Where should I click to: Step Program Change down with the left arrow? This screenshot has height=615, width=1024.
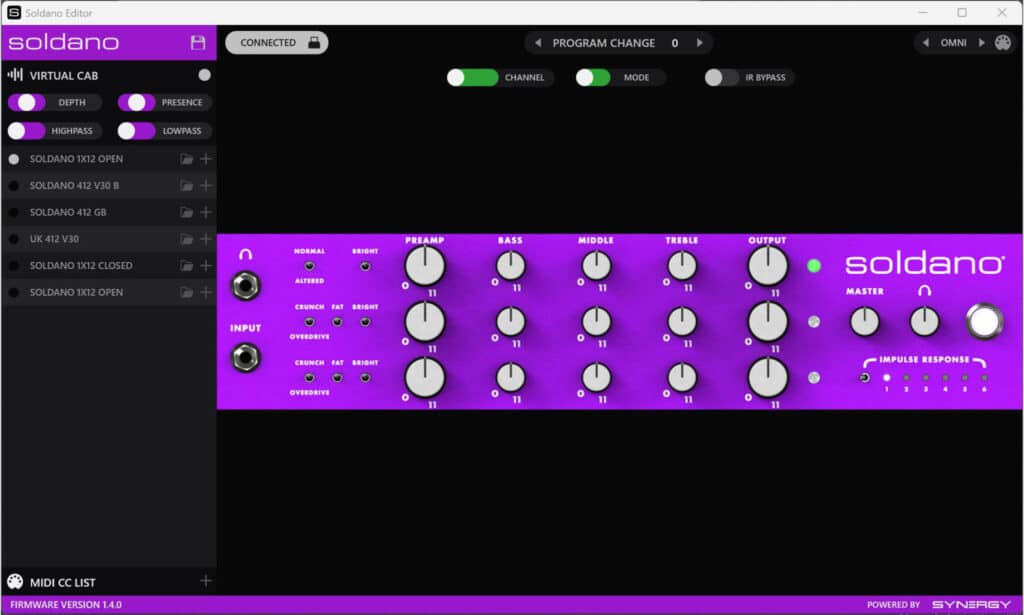[538, 42]
